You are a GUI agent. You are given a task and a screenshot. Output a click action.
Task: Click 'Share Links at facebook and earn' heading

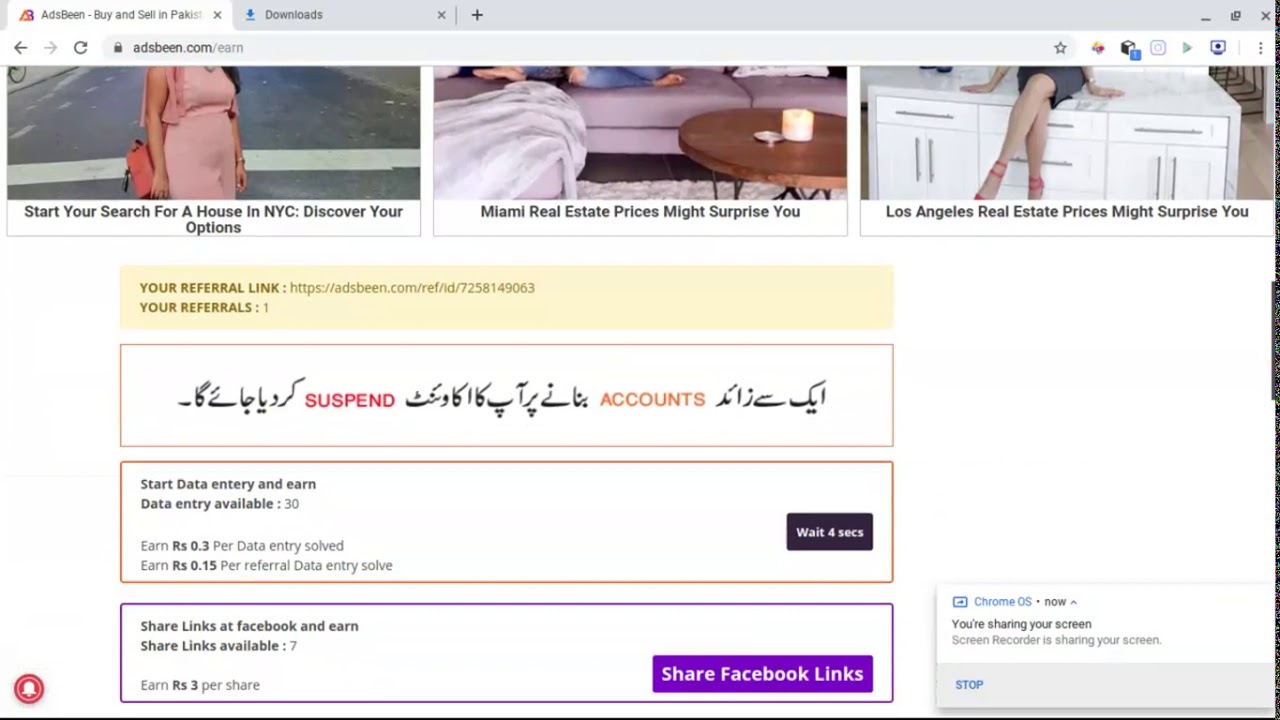tap(249, 626)
